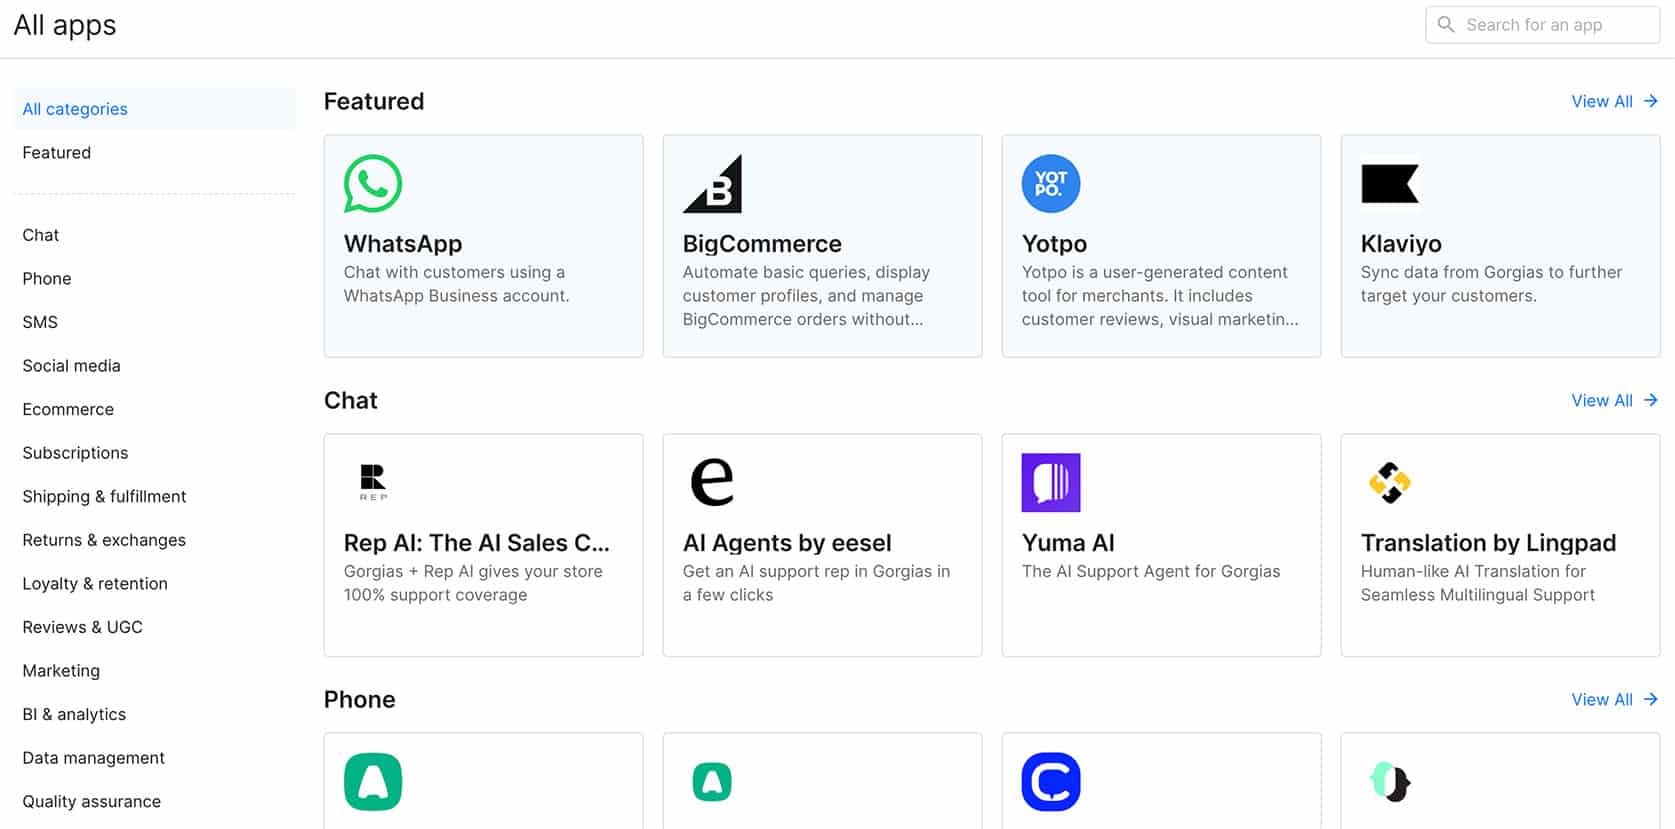Image resolution: width=1675 pixels, height=829 pixels.
Task: Click the BigCommerce logo icon
Action: (x=712, y=183)
